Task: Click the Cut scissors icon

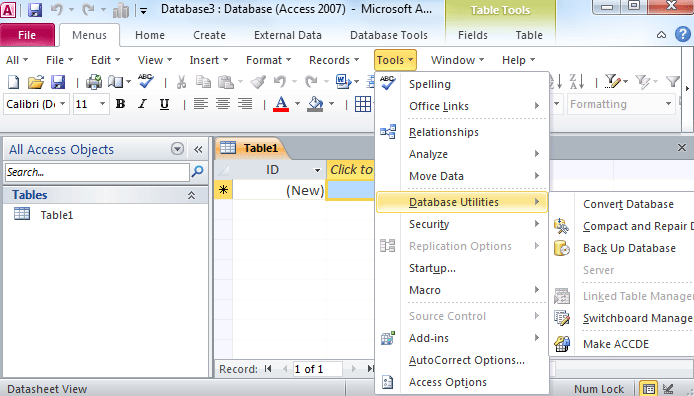Action: (x=181, y=82)
